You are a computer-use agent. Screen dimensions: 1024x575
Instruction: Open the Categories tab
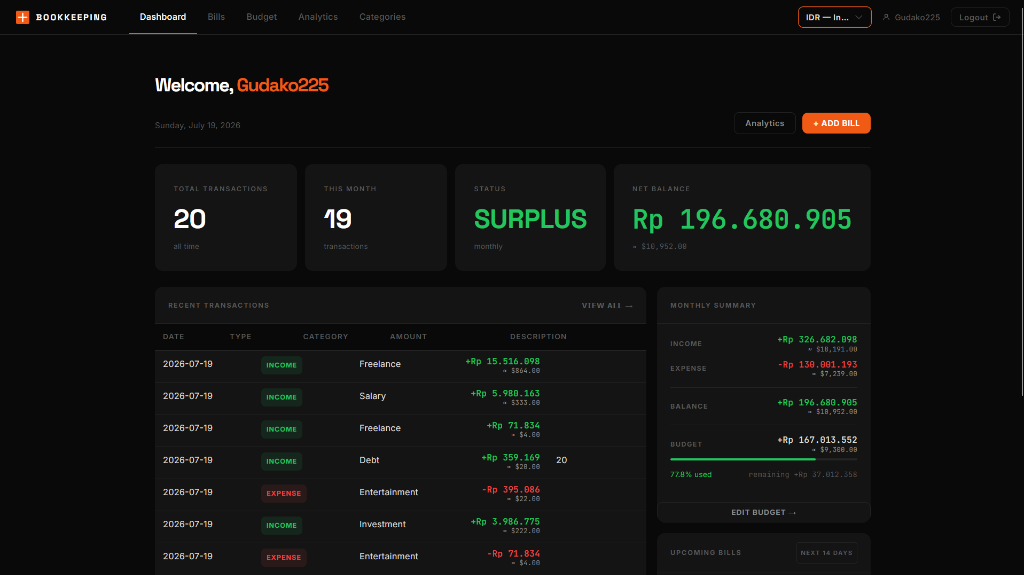[382, 17]
